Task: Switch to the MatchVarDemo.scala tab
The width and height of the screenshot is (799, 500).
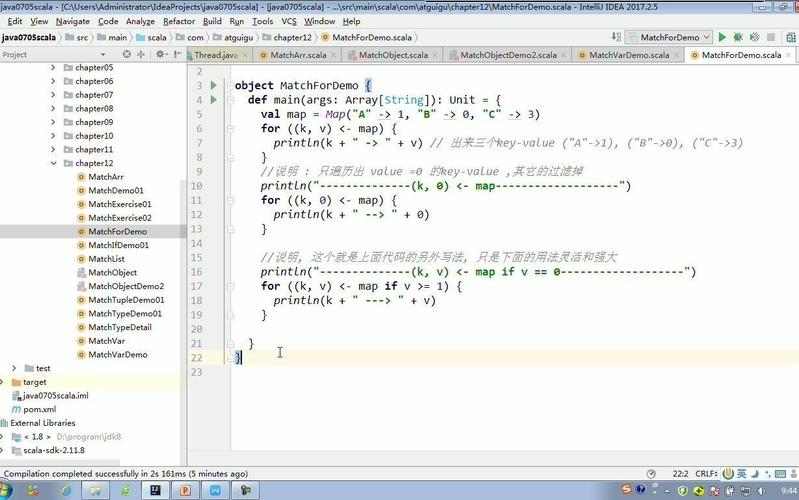Action: click(x=628, y=55)
